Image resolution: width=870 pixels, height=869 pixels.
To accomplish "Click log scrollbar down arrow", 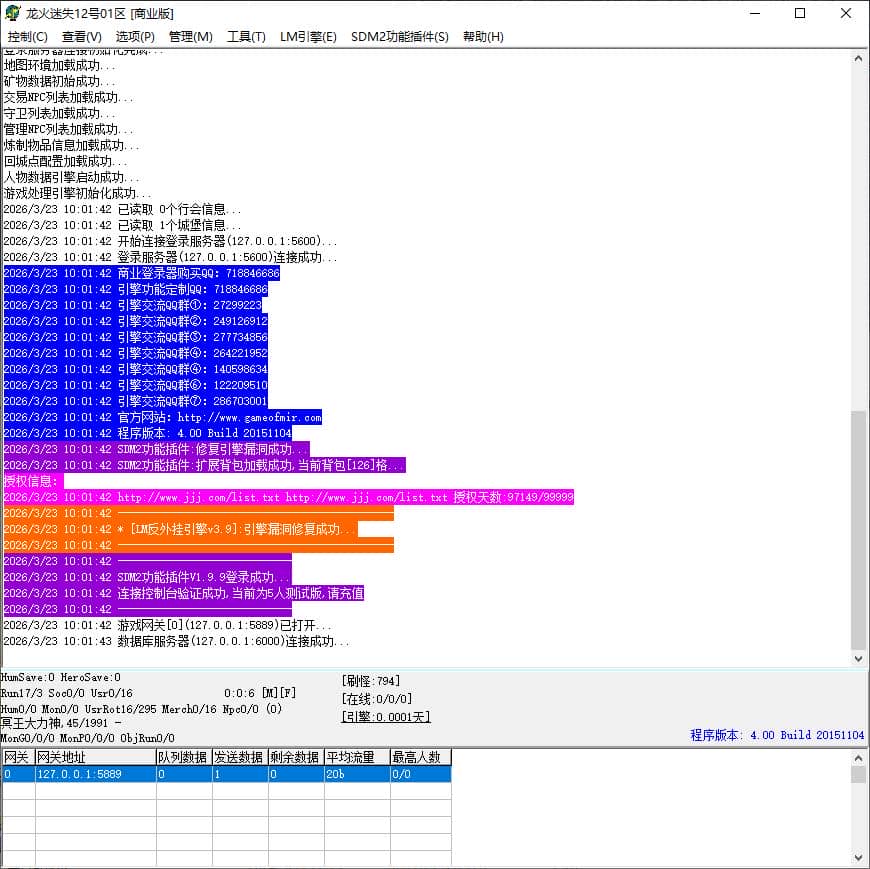I will click(858, 659).
